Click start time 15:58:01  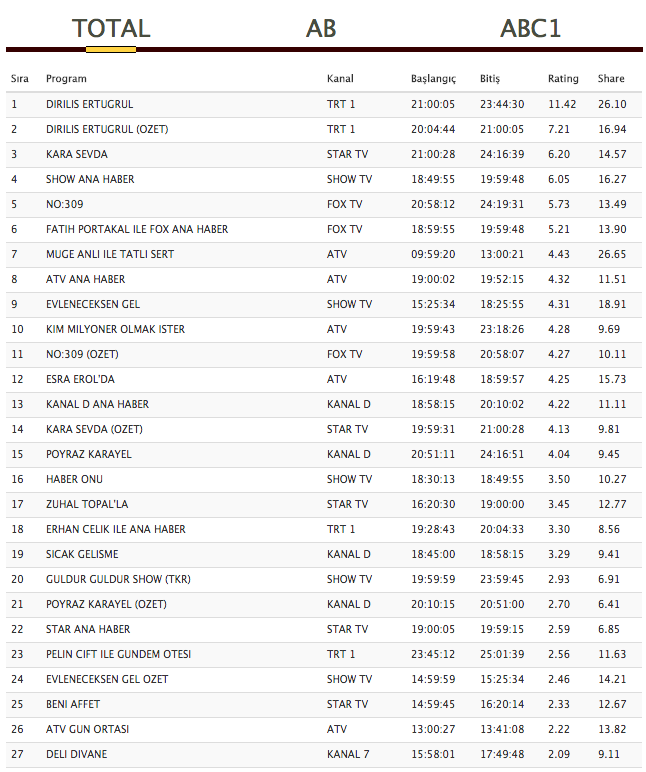pos(433,754)
